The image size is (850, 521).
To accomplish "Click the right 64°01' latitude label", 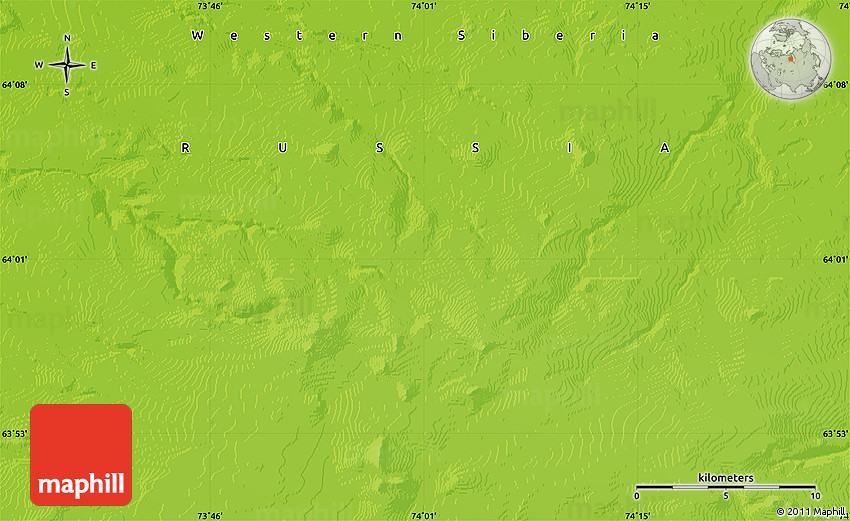I will pyautogui.click(x=835, y=260).
